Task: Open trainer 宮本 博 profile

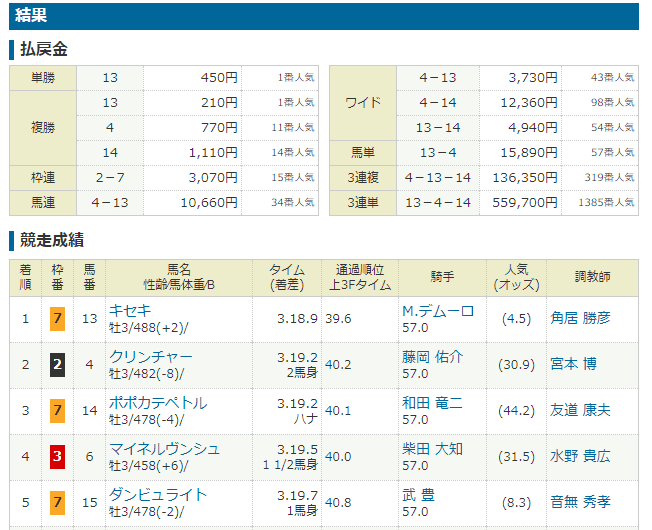Action: pyautogui.click(x=573, y=364)
